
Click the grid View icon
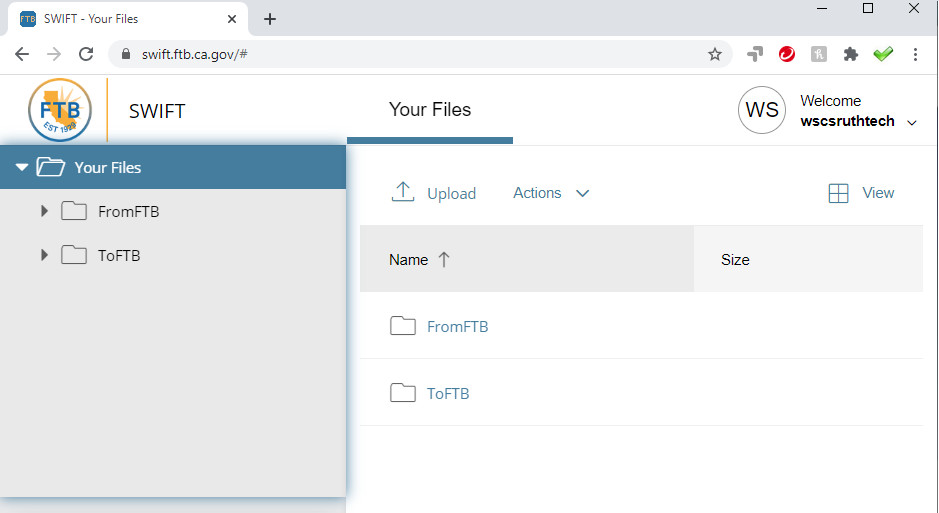tap(838, 193)
